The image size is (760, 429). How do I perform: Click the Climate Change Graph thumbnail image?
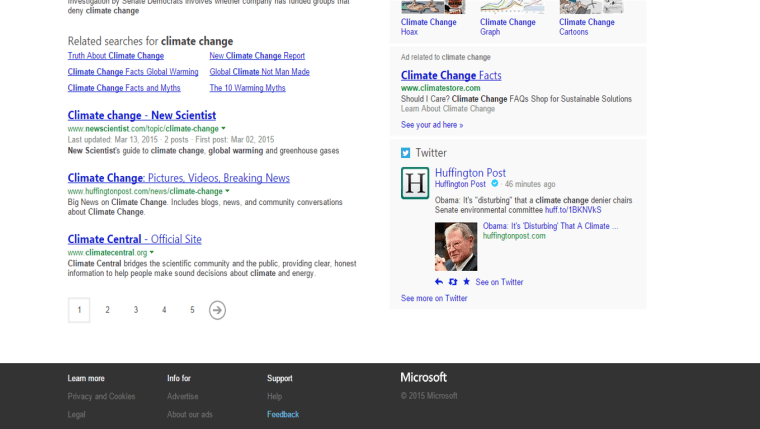(512, 7)
